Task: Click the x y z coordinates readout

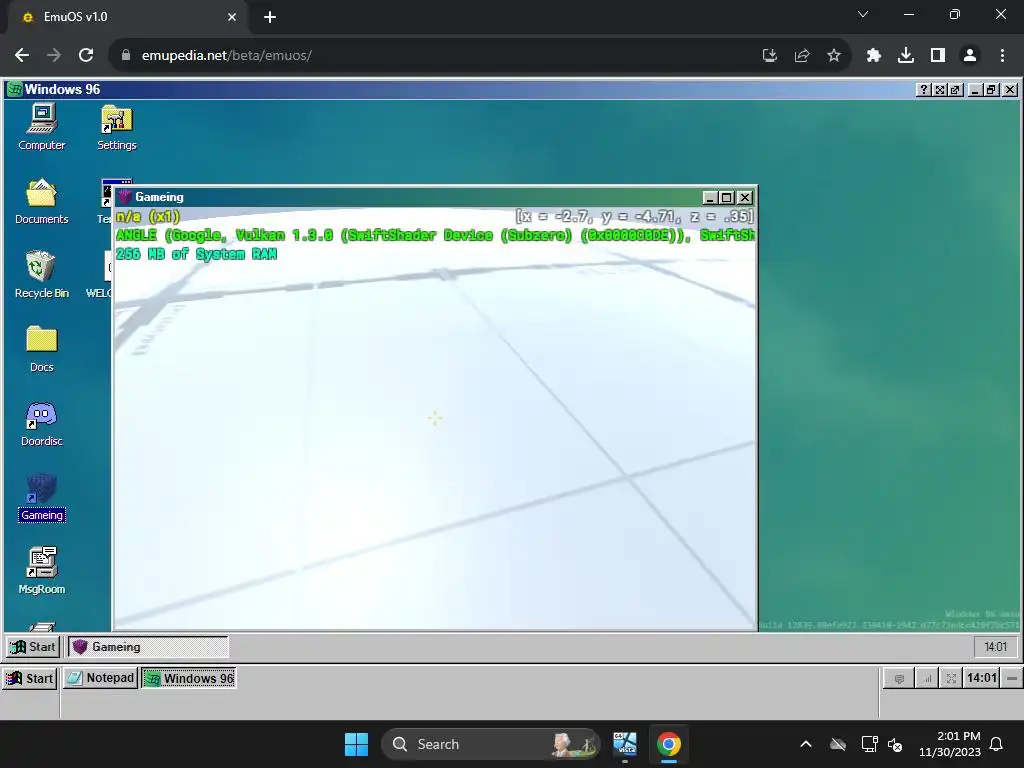Action: pyautogui.click(x=635, y=216)
